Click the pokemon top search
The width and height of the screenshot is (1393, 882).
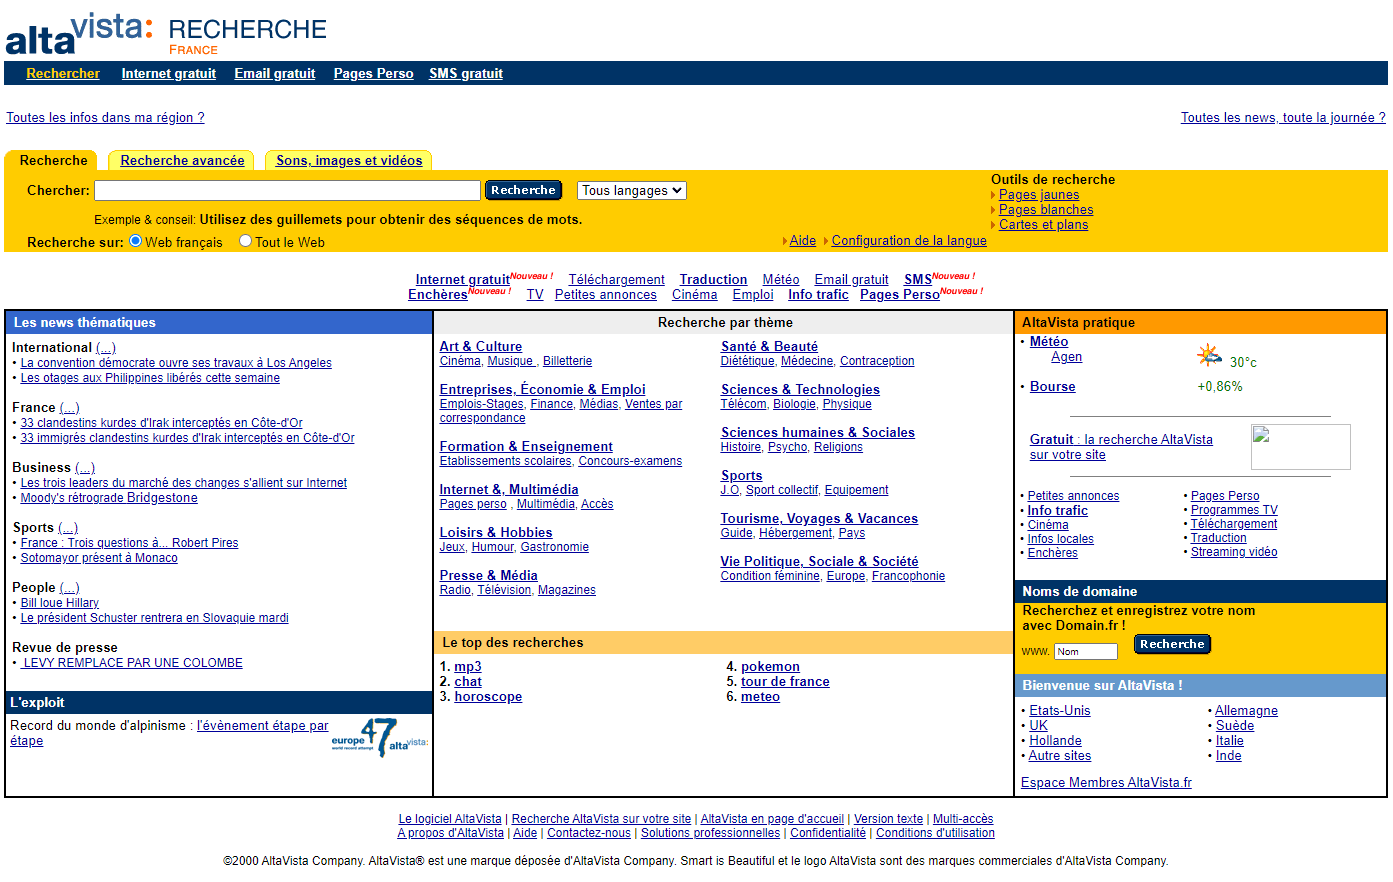coord(770,666)
